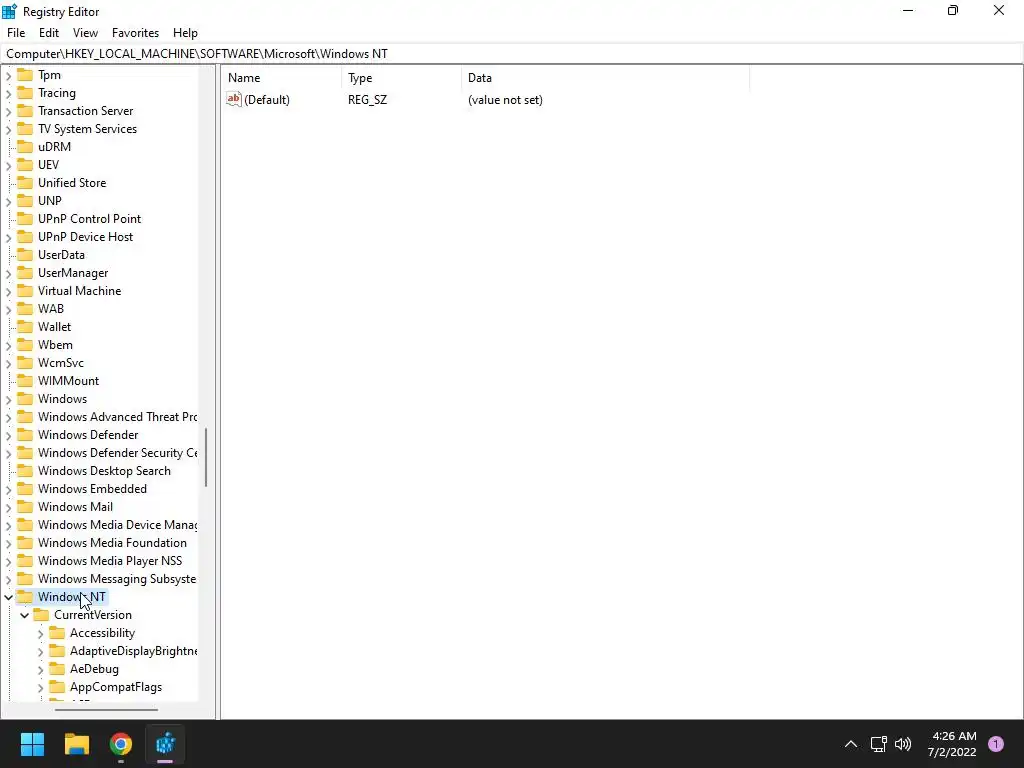This screenshot has height=768, width=1024.
Task: Click the WIMMount folder icon
Action: 25,380
